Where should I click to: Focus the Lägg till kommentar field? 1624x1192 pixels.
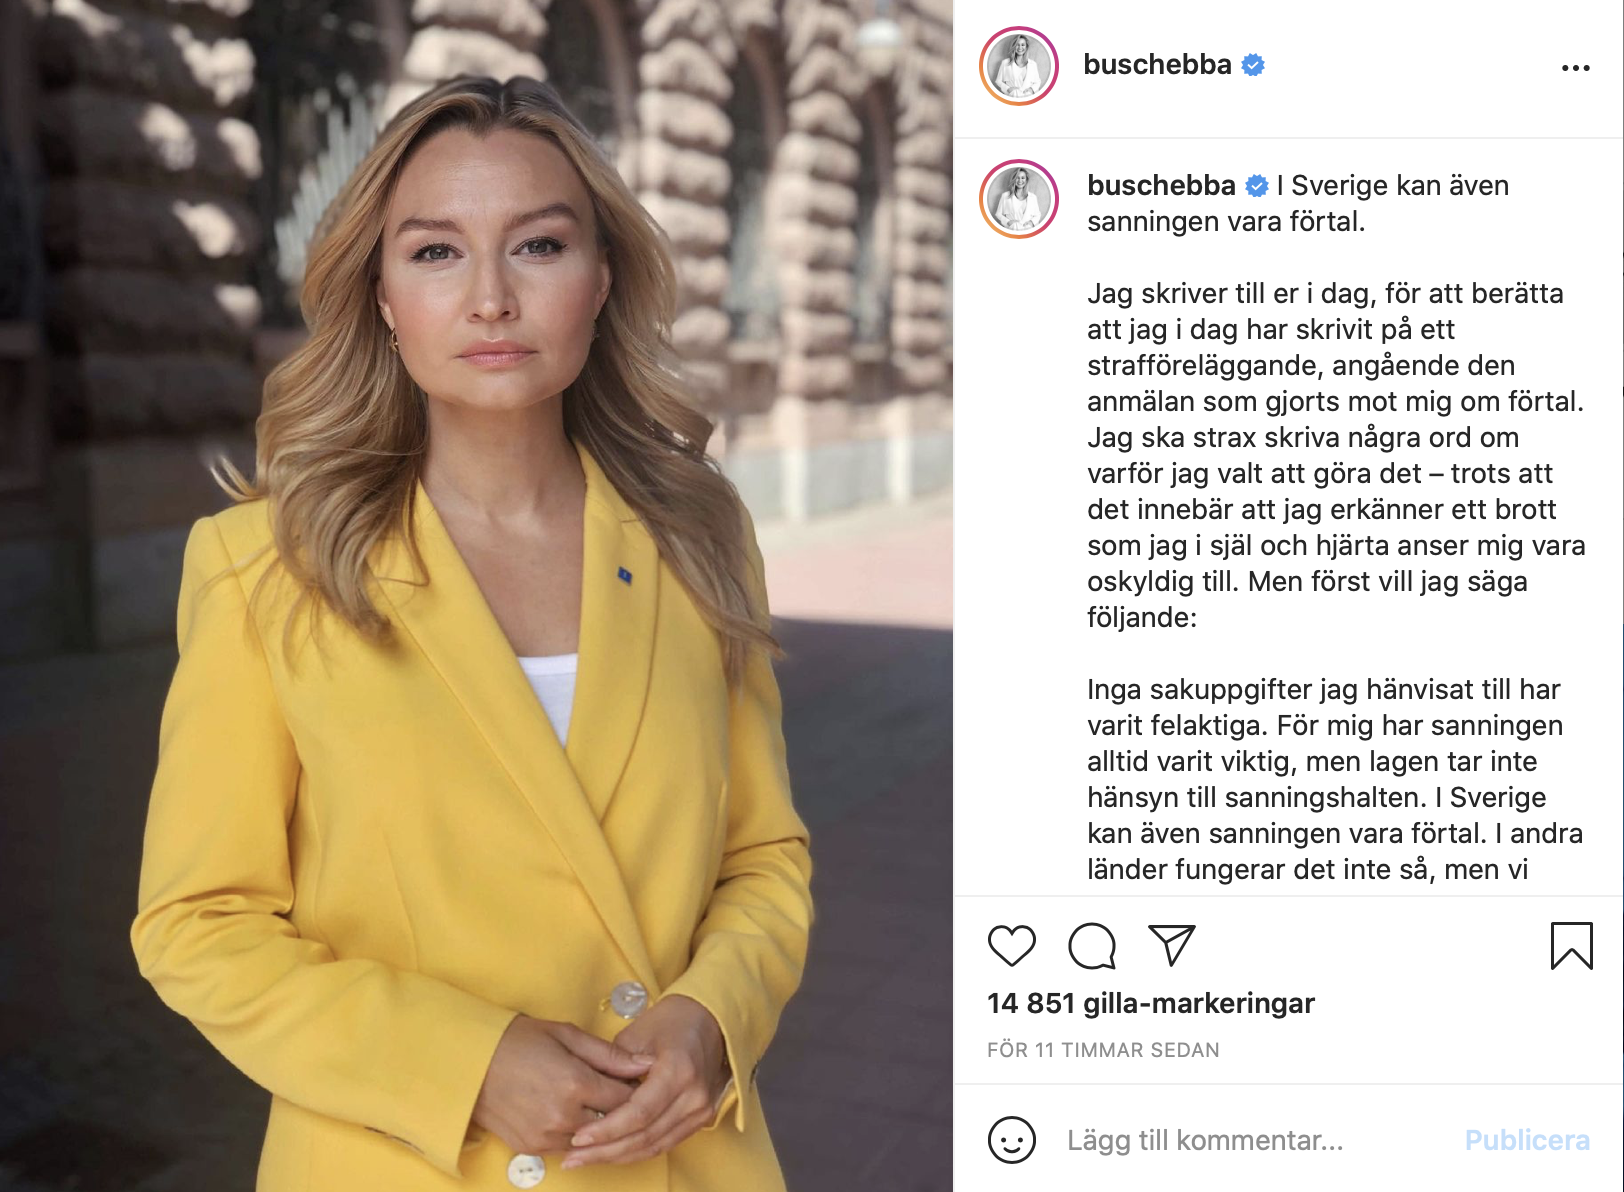point(1250,1140)
